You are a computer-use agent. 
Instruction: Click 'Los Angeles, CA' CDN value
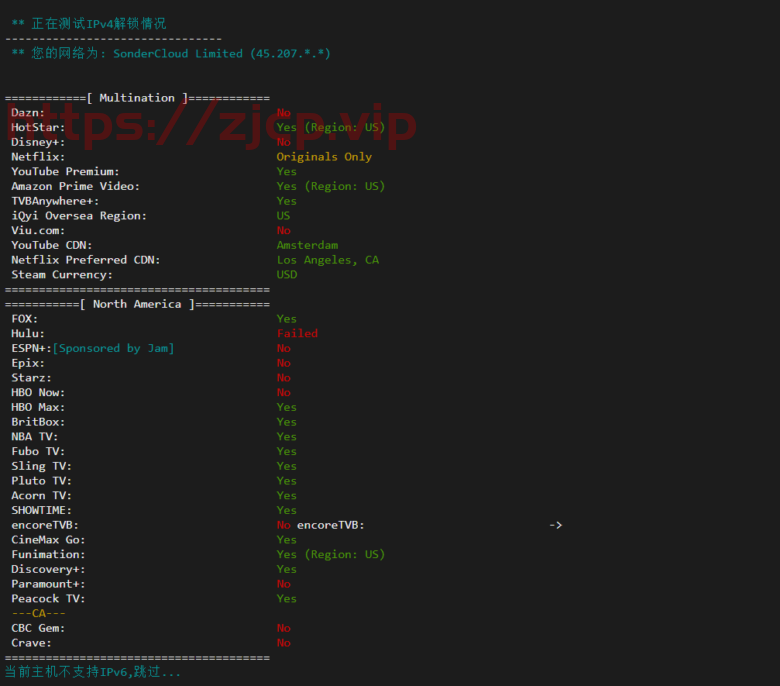(x=328, y=260)
